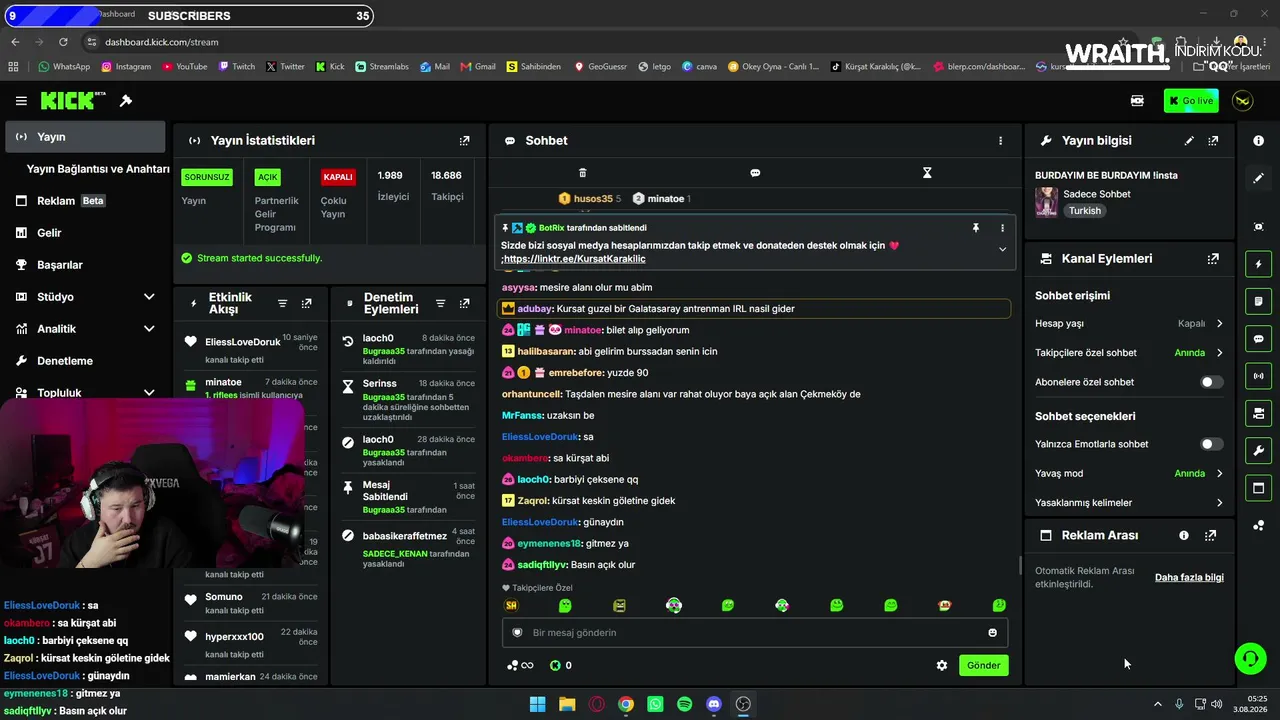Open Yavaş mod setting
The height and width of the screenshot is (720, 1280).
pyautogui.click(x=1129, y=474)
